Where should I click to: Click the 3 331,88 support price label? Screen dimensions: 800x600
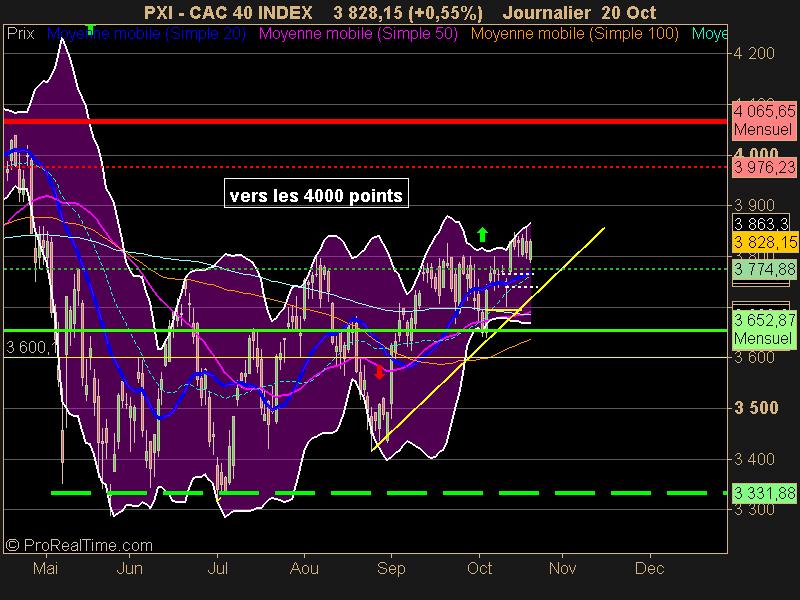coord(764,493)
